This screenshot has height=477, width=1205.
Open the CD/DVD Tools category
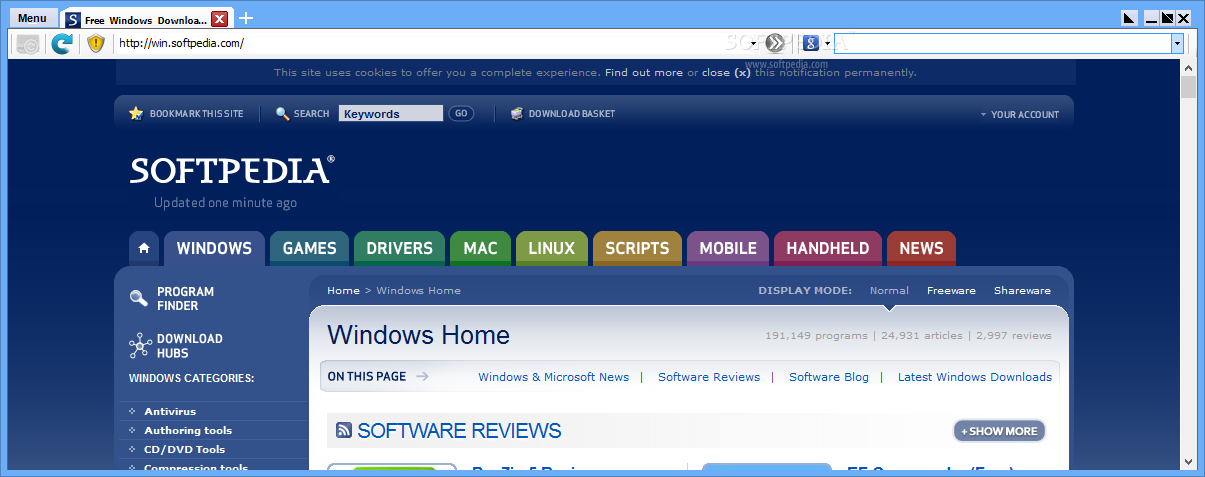[x=185, y=449]
